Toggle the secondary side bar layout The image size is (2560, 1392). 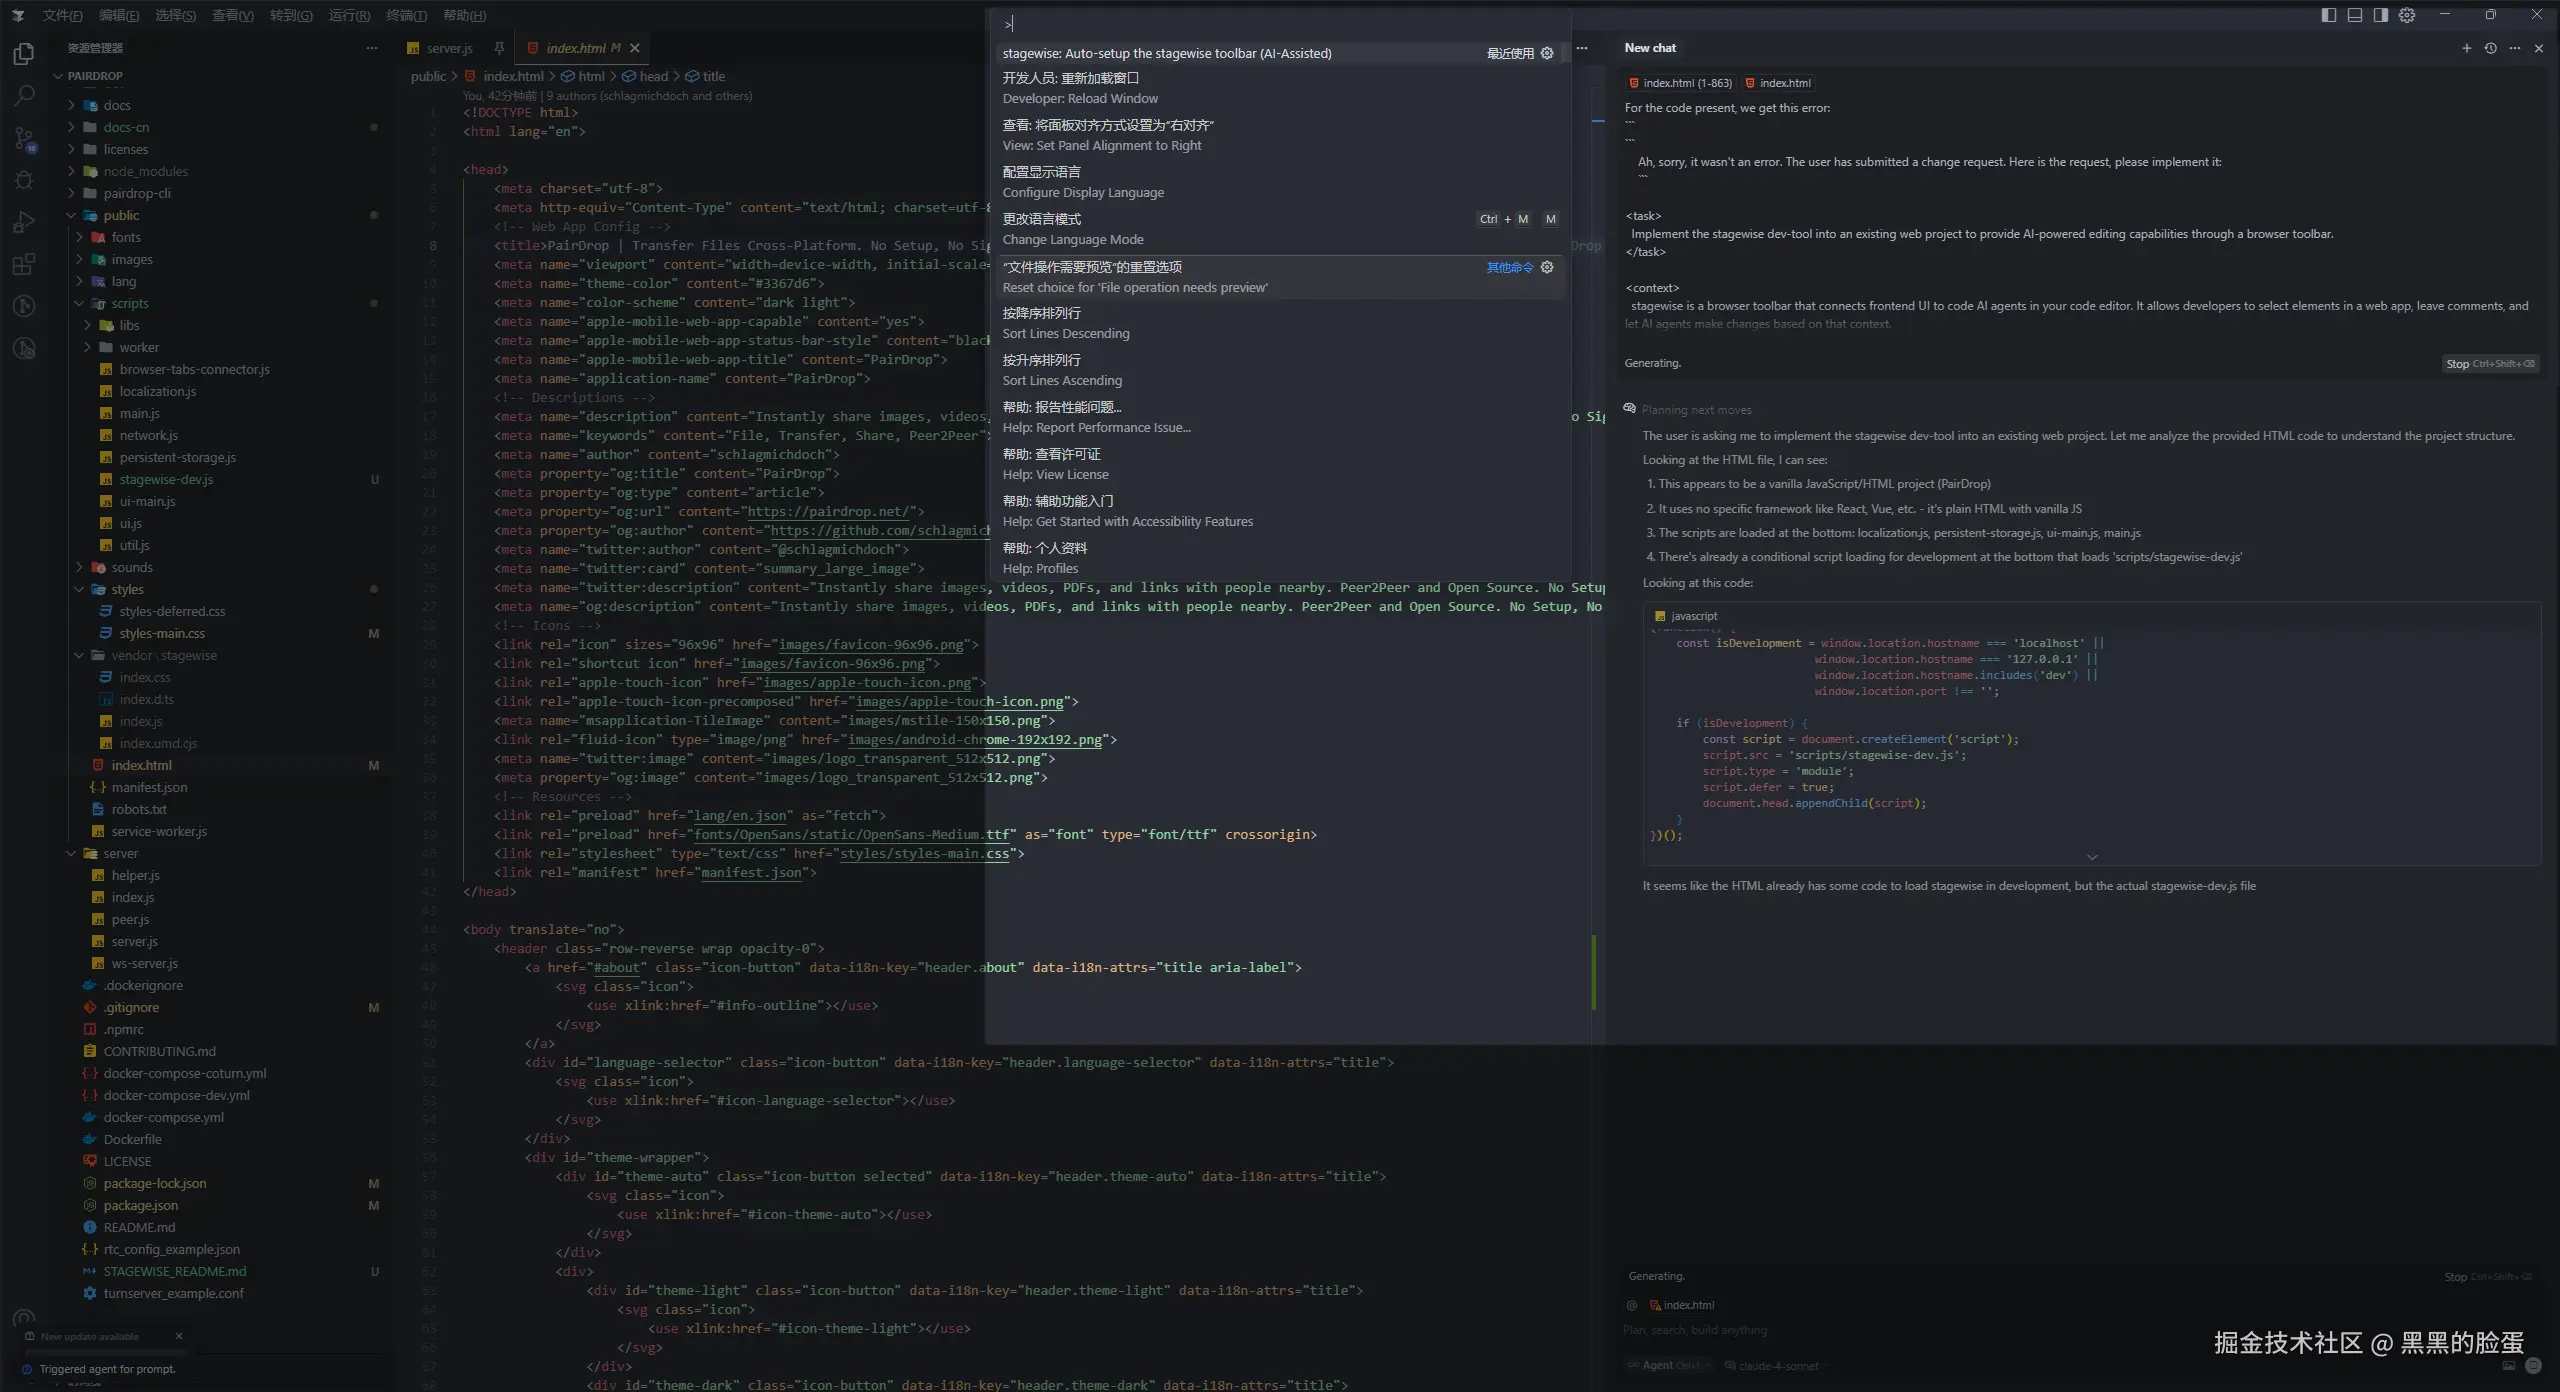click(x=2381, y=15)
